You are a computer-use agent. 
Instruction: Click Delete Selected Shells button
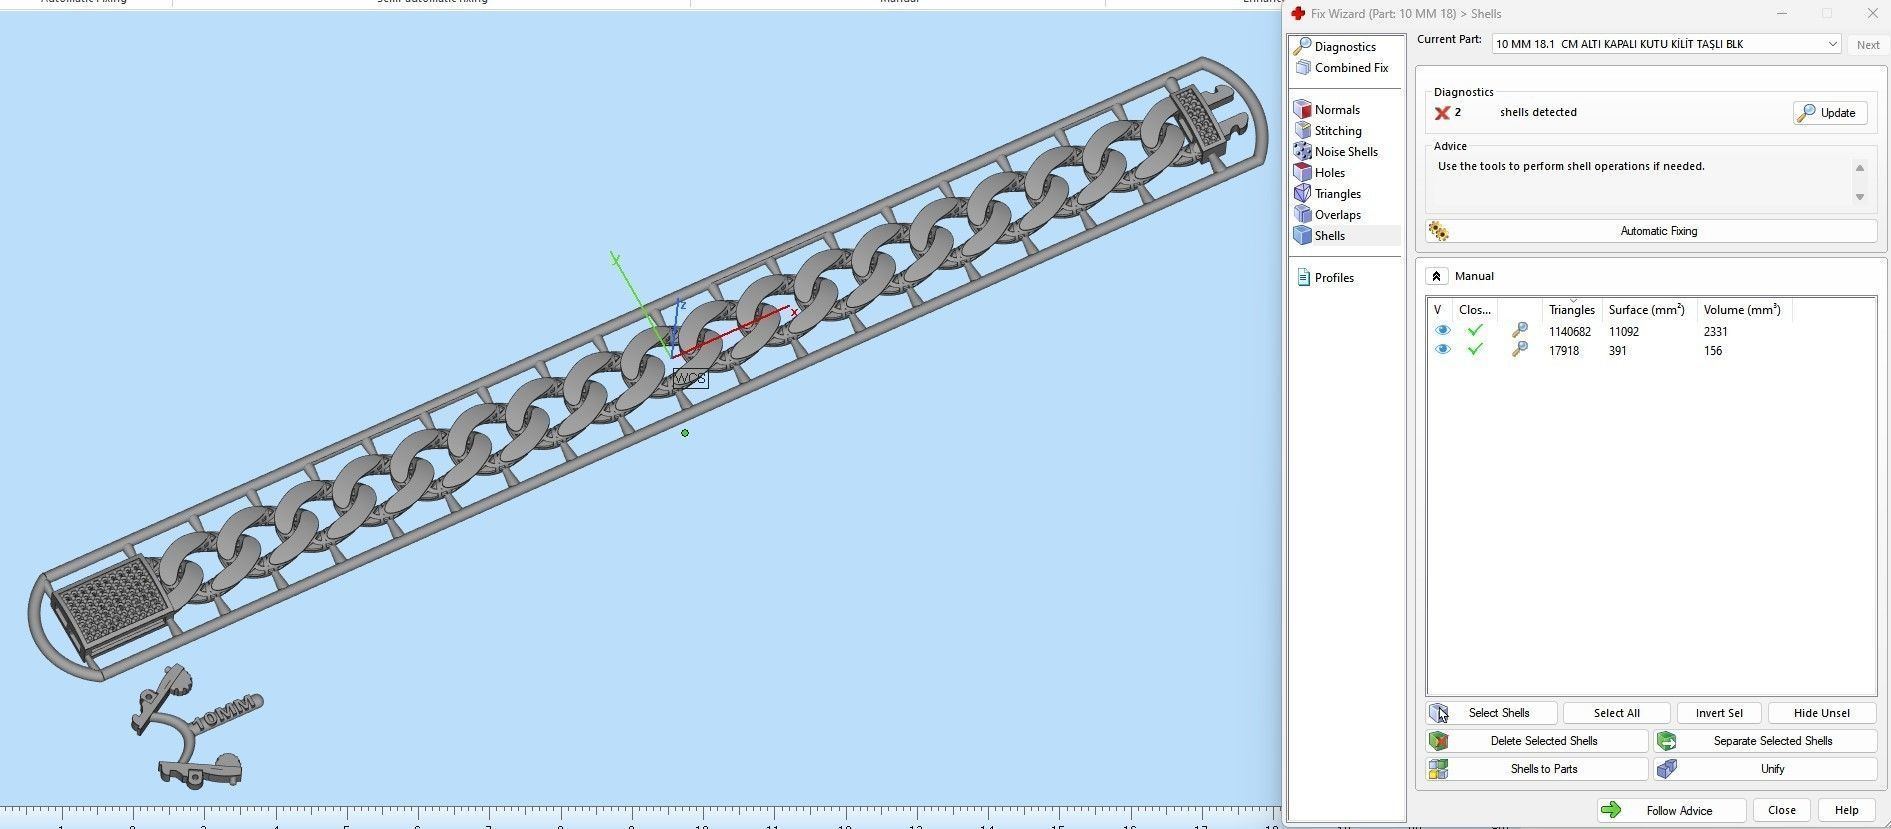(x=1537, y=741)
